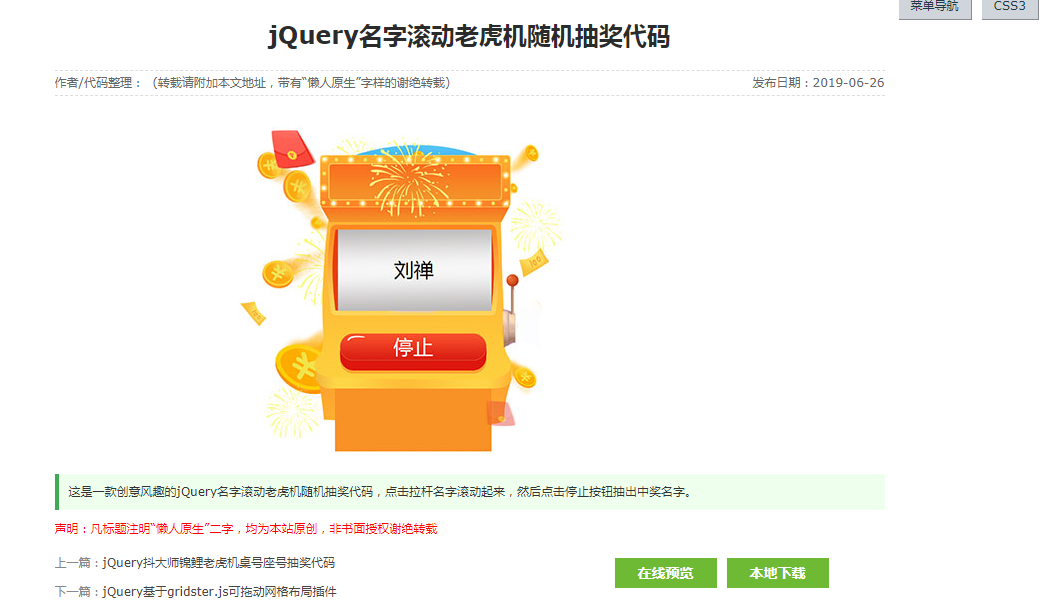Click the 100 banknote right of the machine
The height and width of the screenshot is (612, 1057).
(x=533, y=262)
